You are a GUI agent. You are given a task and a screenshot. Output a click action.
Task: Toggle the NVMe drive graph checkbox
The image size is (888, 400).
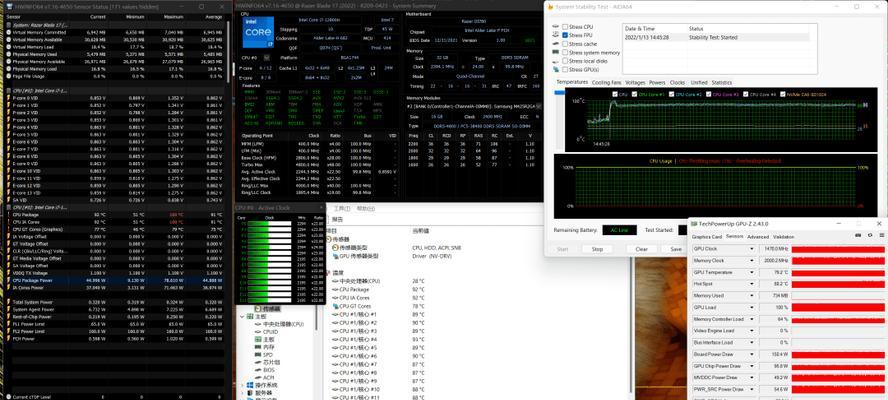[x=783, y=94]
